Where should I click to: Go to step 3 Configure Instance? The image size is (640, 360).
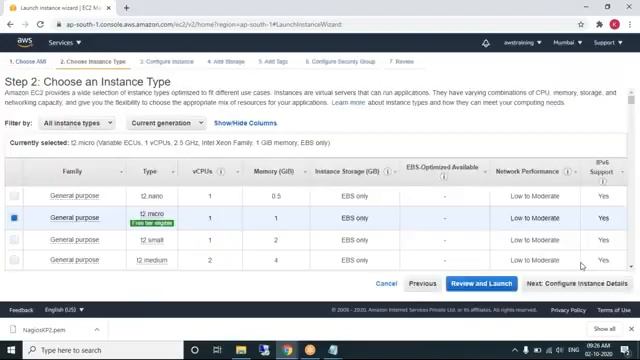[x=167, y=62]
